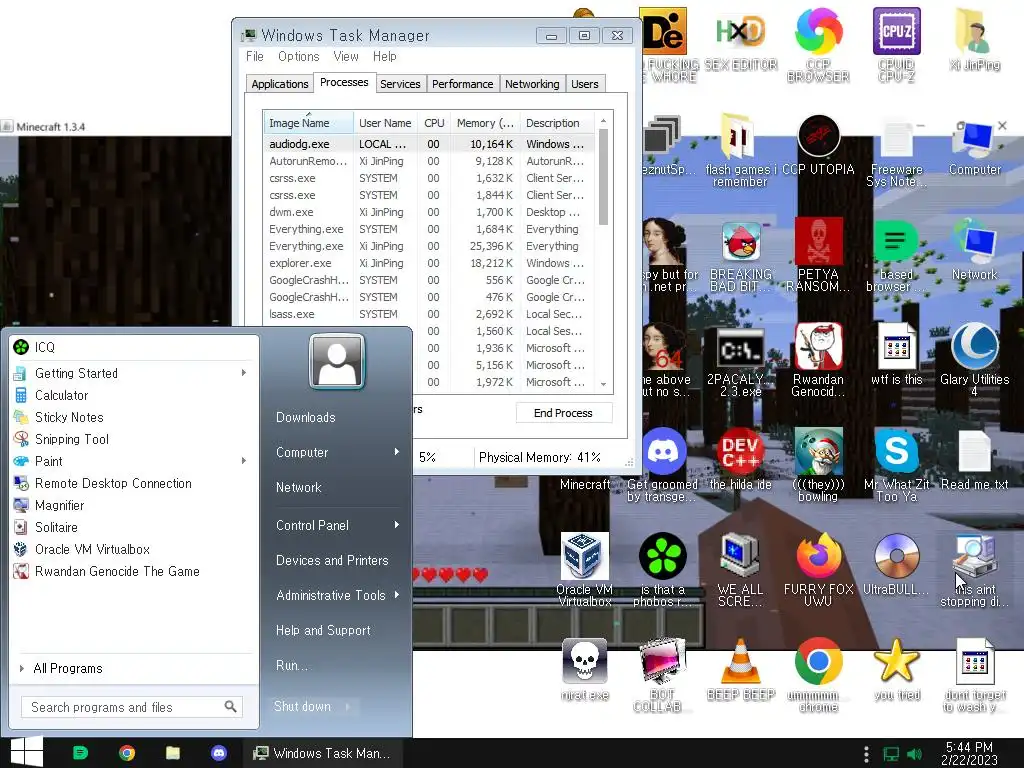Sort processes by CPU column header
This screenshot has width=1024, height=768.
(434, 123)
